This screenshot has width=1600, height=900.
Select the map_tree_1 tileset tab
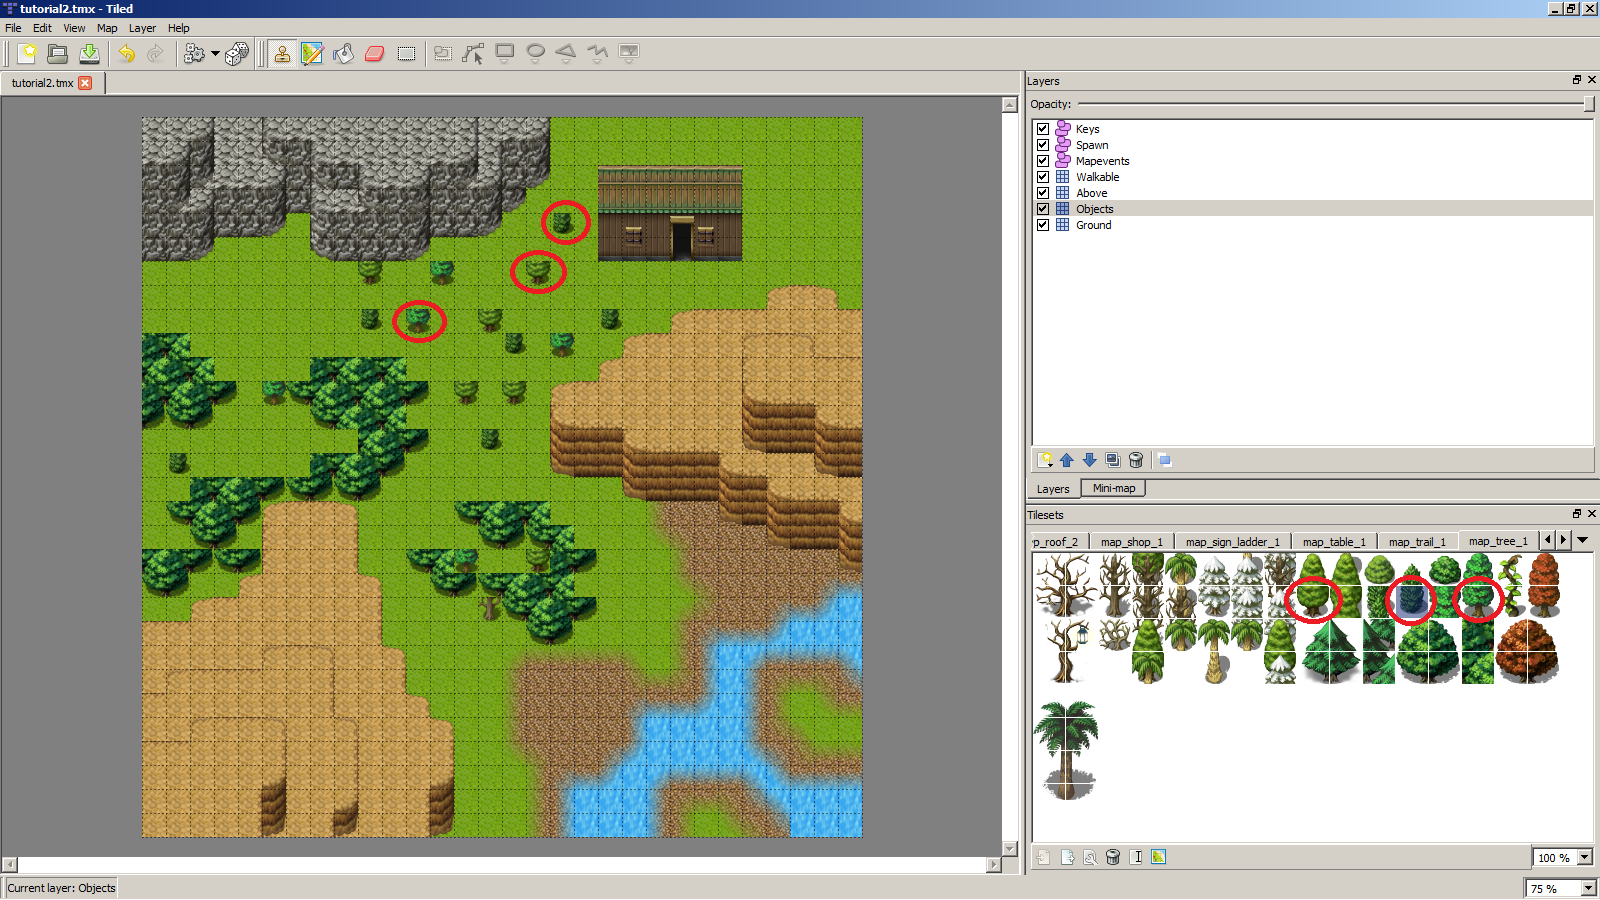point(1498,541)
